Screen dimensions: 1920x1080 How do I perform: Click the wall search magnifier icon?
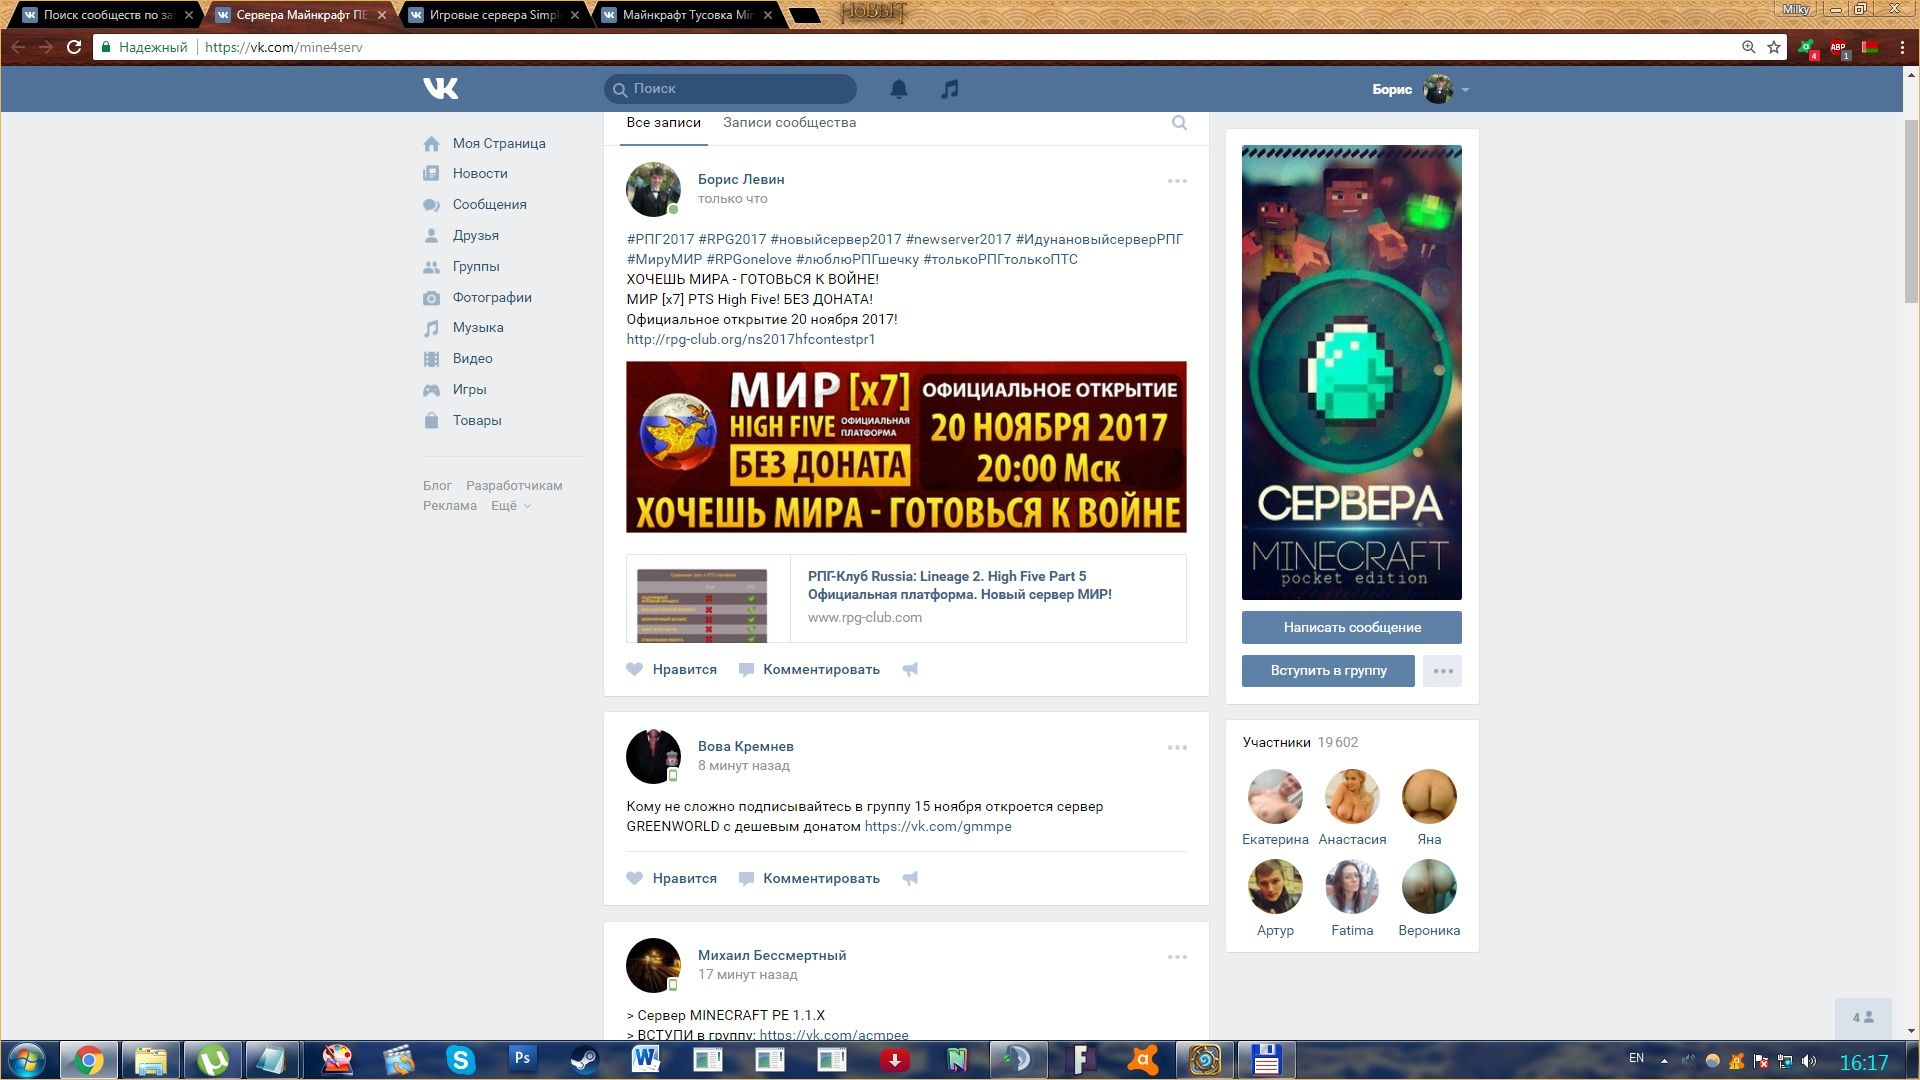[x=1179, y=123]
